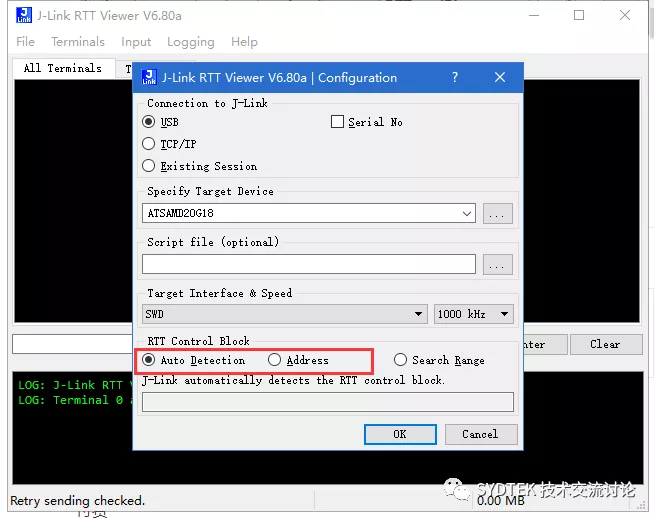Click the RTT control block address field

[328, 402]
